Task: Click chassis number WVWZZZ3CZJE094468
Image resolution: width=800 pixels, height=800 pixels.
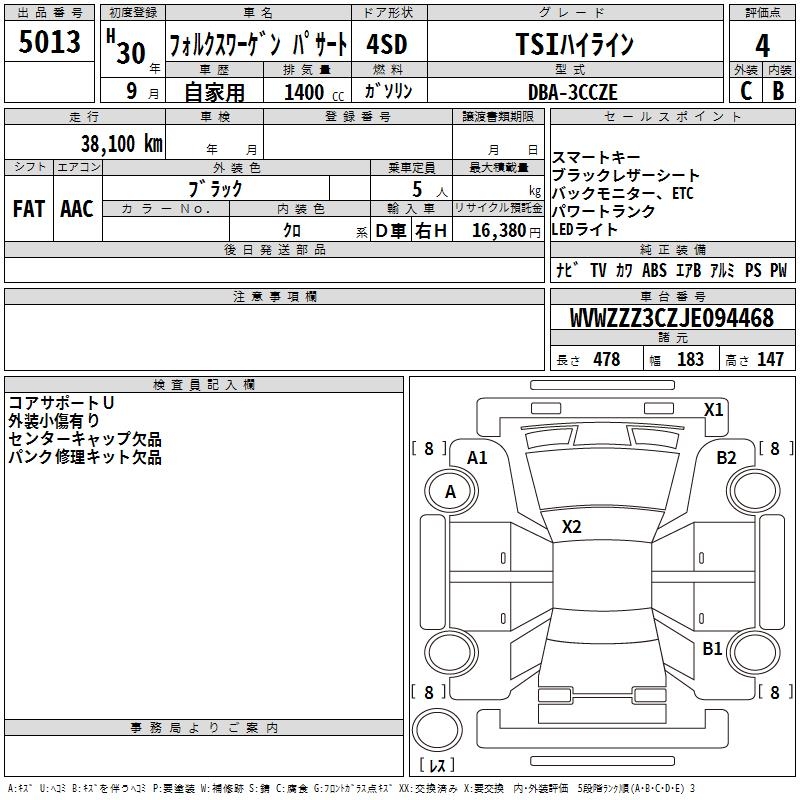Action: [671, 317]
